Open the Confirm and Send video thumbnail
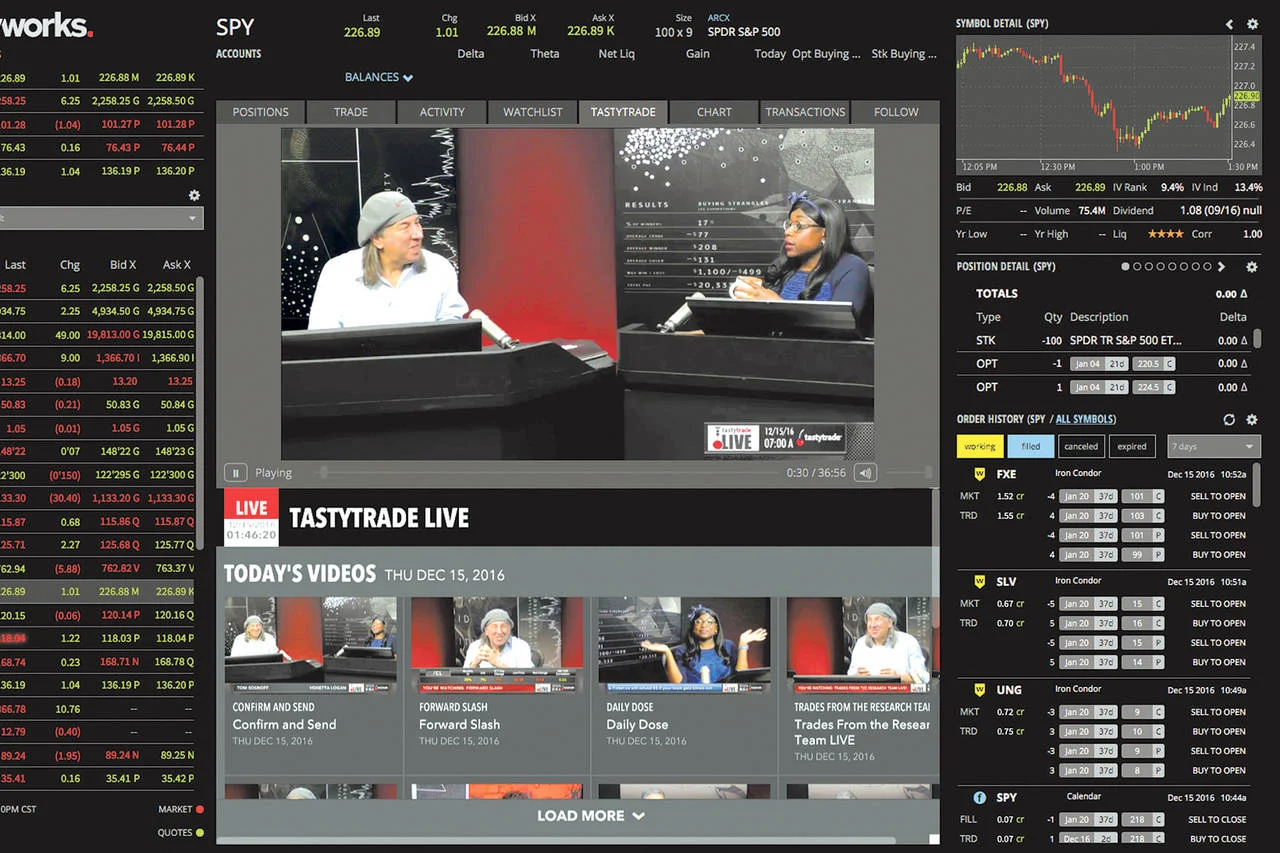 [310, 645]
